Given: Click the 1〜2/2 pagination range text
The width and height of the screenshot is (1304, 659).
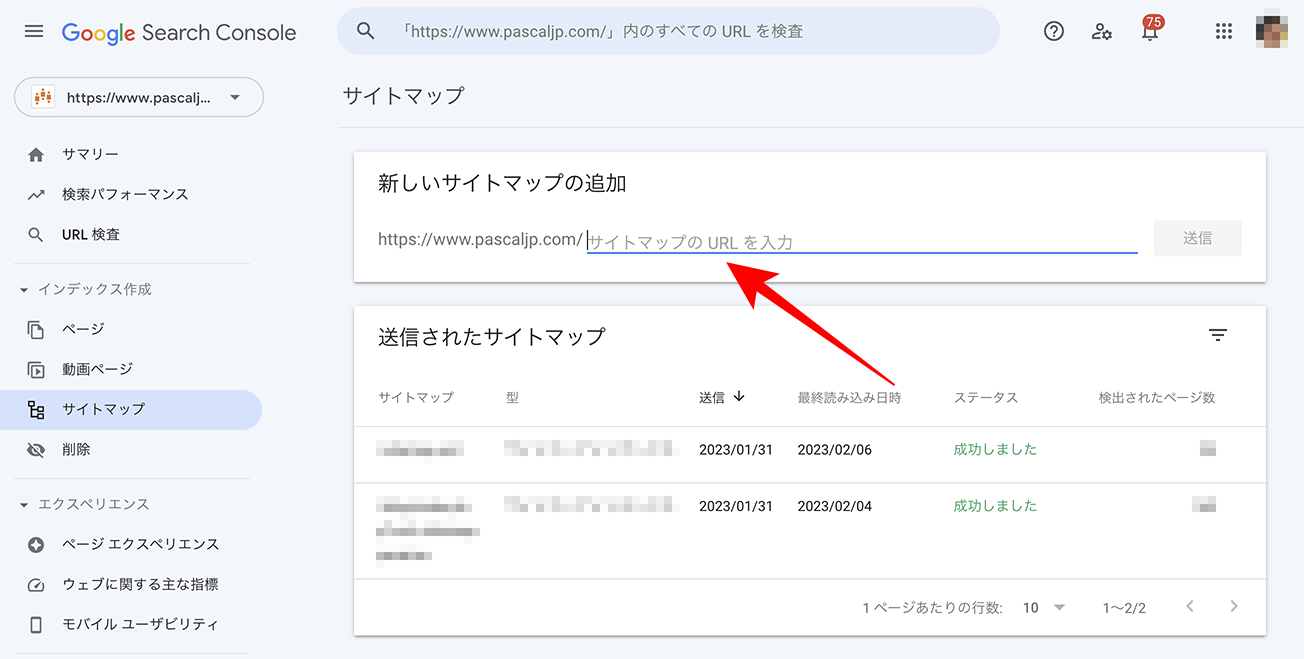Looking at the screenshot, I should coord(1124,607).
